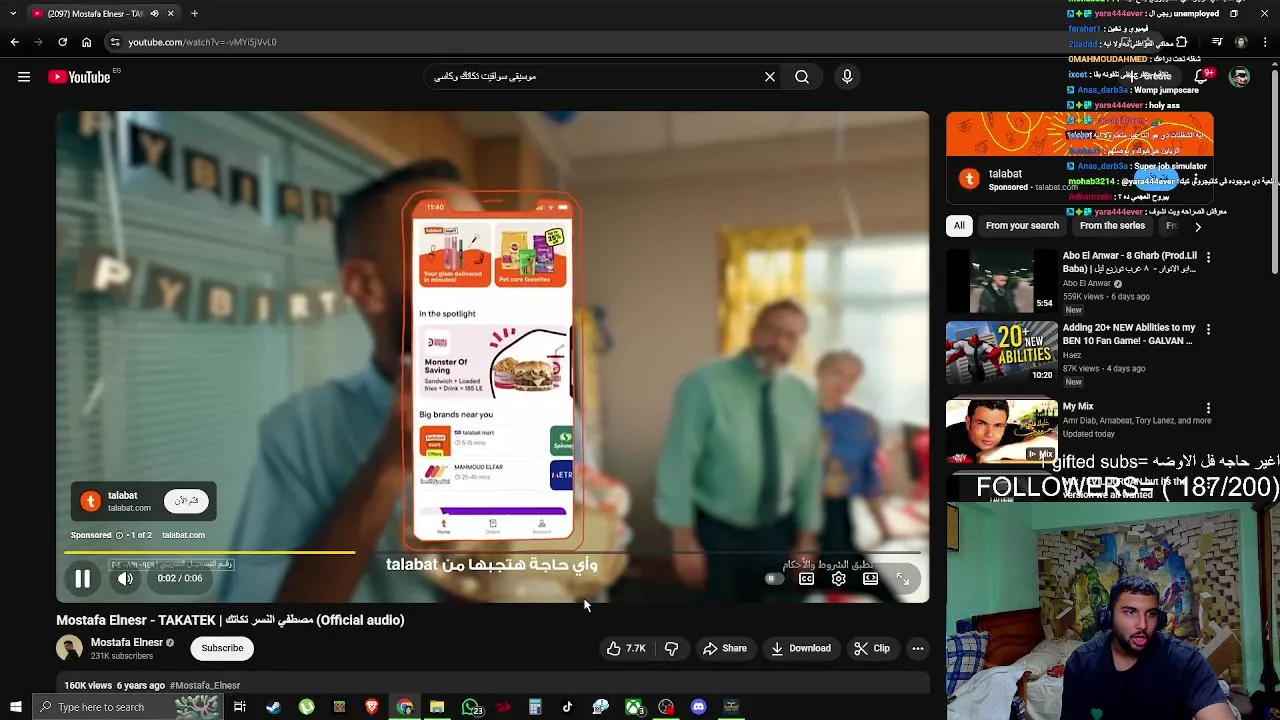Close the Mostafa Elnesr browser tab
Screen dimensions: 1280x720
(170, 13)
